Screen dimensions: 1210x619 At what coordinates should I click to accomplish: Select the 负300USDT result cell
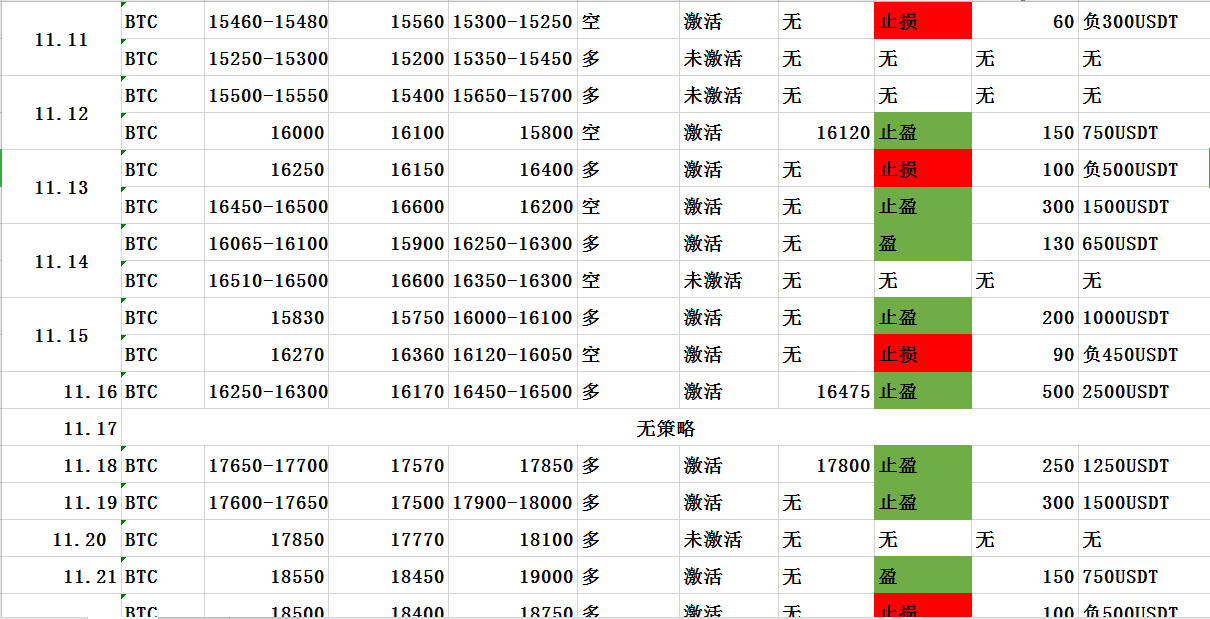[x=1144, y=21]
